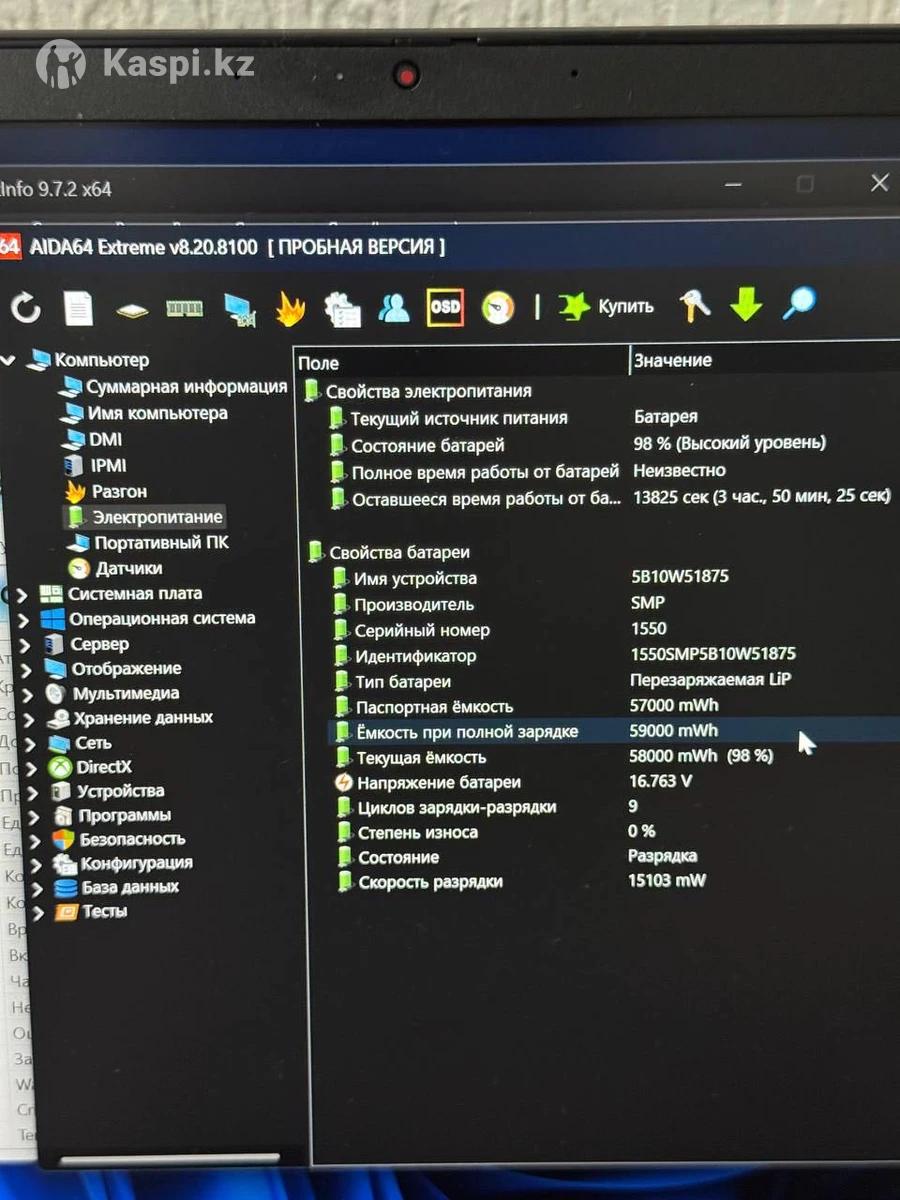
Task: Click the user contacts toolbar icon
Action: pyautogui.click(x=394, y=309)
